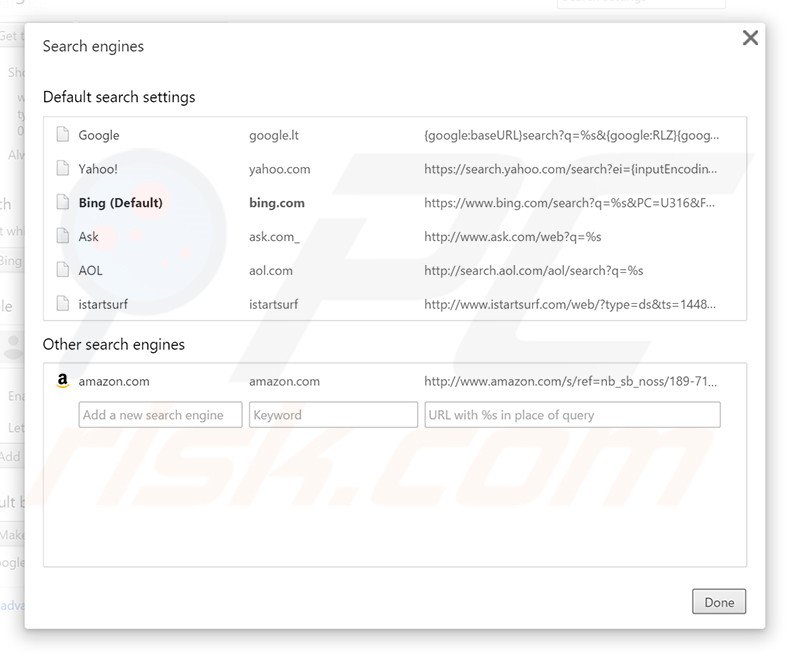Screen dimensions: 790x657
Task: Click the page icon beside AOL
Action: tap(62, 270)
